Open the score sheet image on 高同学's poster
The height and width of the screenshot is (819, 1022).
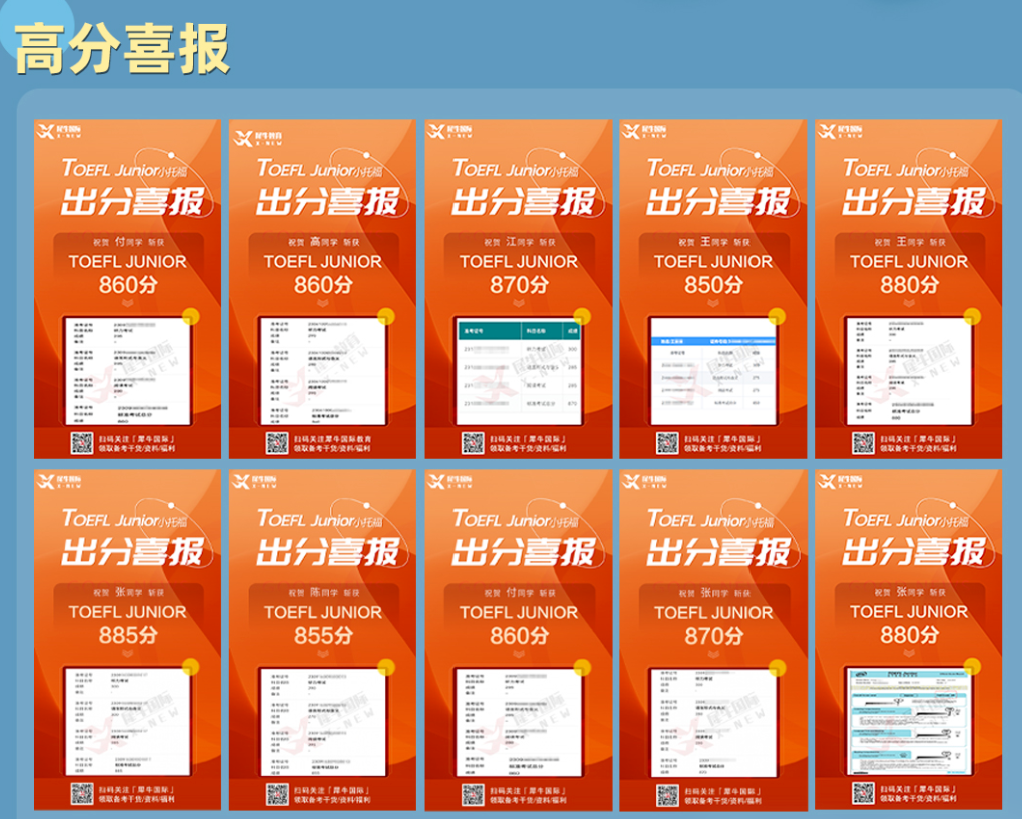click(323, 371)
